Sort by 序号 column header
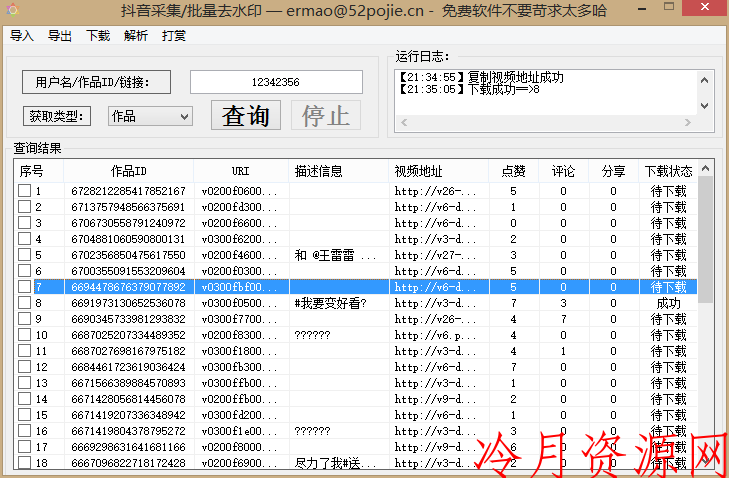Screen dimensions: 729x478 click(x=39, y=171)
